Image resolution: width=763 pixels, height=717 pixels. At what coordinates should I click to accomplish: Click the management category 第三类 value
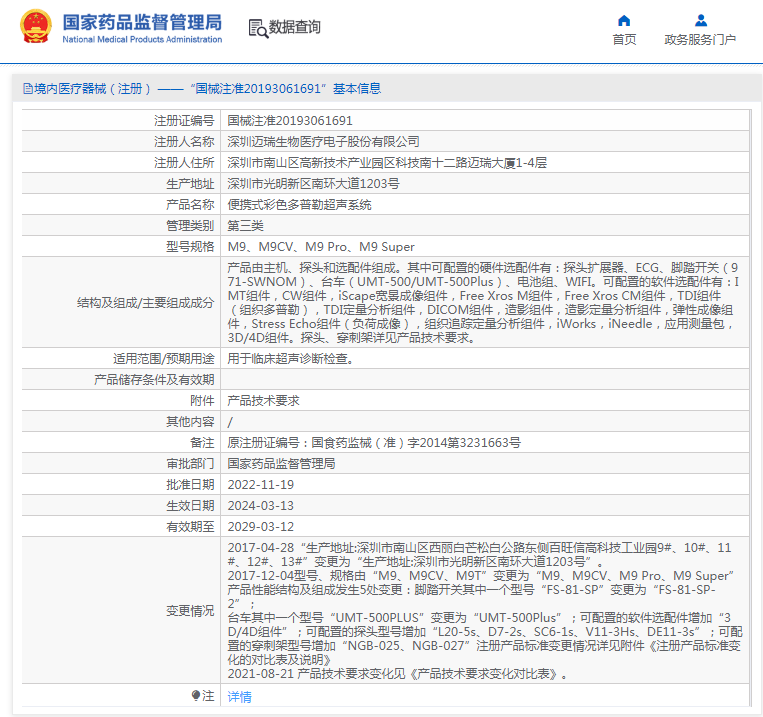pos(246,225)
